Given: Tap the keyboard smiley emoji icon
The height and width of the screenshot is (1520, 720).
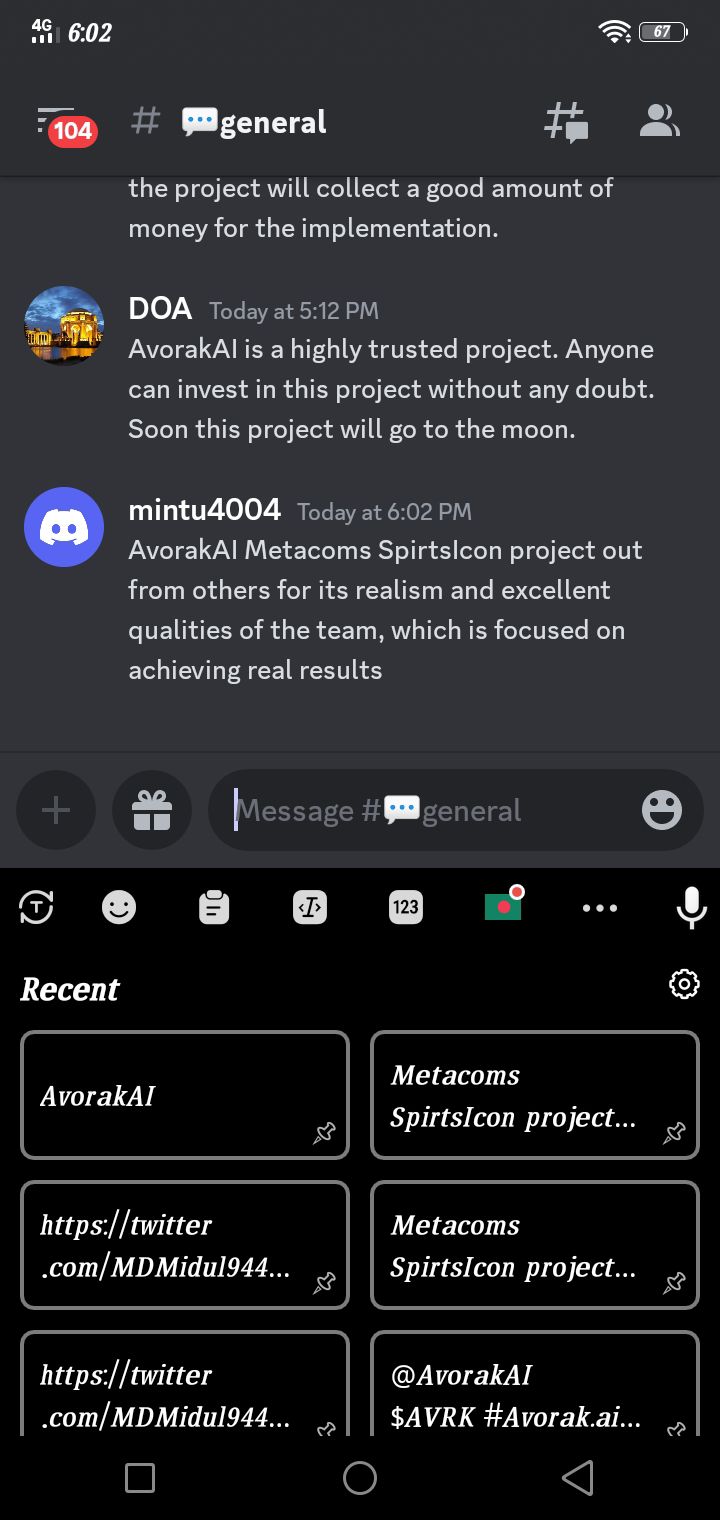Looking at the screenshot, I should [x=119, y=907].
